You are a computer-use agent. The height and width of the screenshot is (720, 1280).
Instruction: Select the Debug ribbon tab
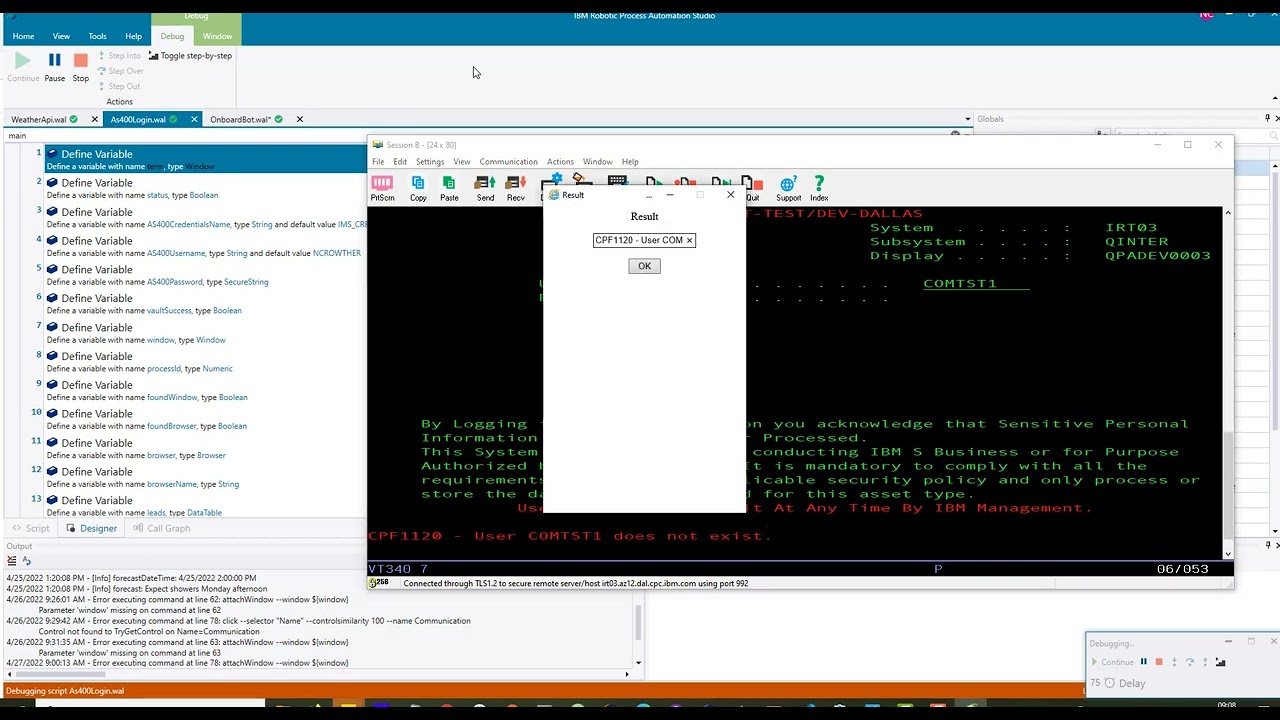172,36
